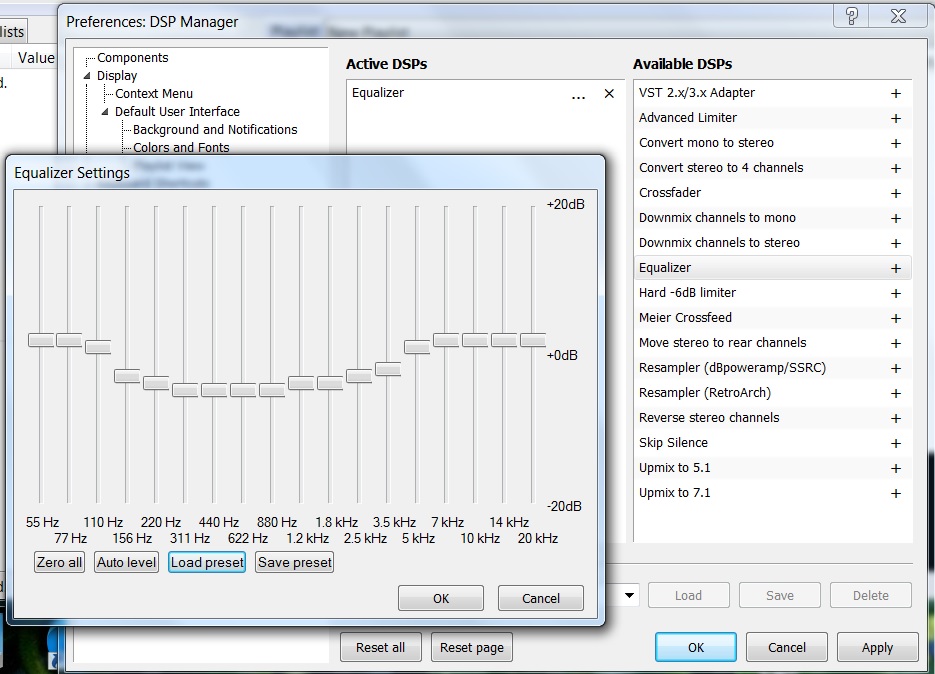This screenshot has width=935, height=674.
Task: Click Preferences window Cancel button
Action: coord(787,648)
